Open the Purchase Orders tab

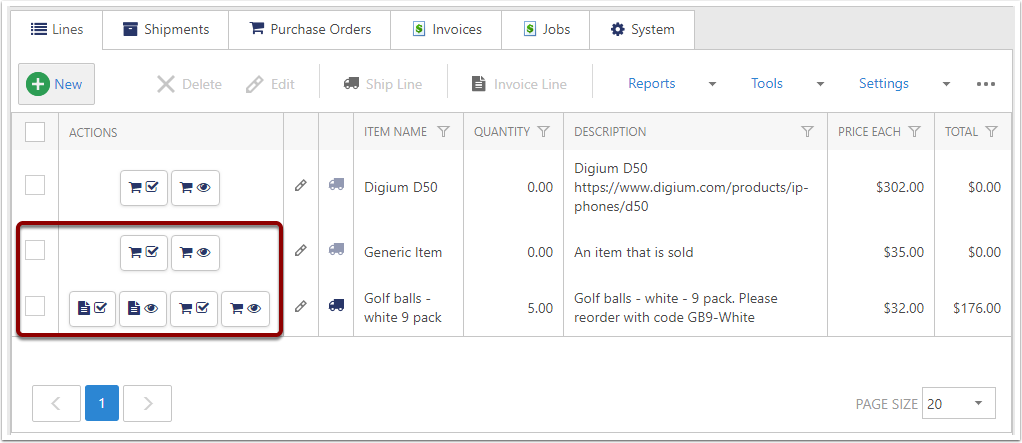[309, 29]
